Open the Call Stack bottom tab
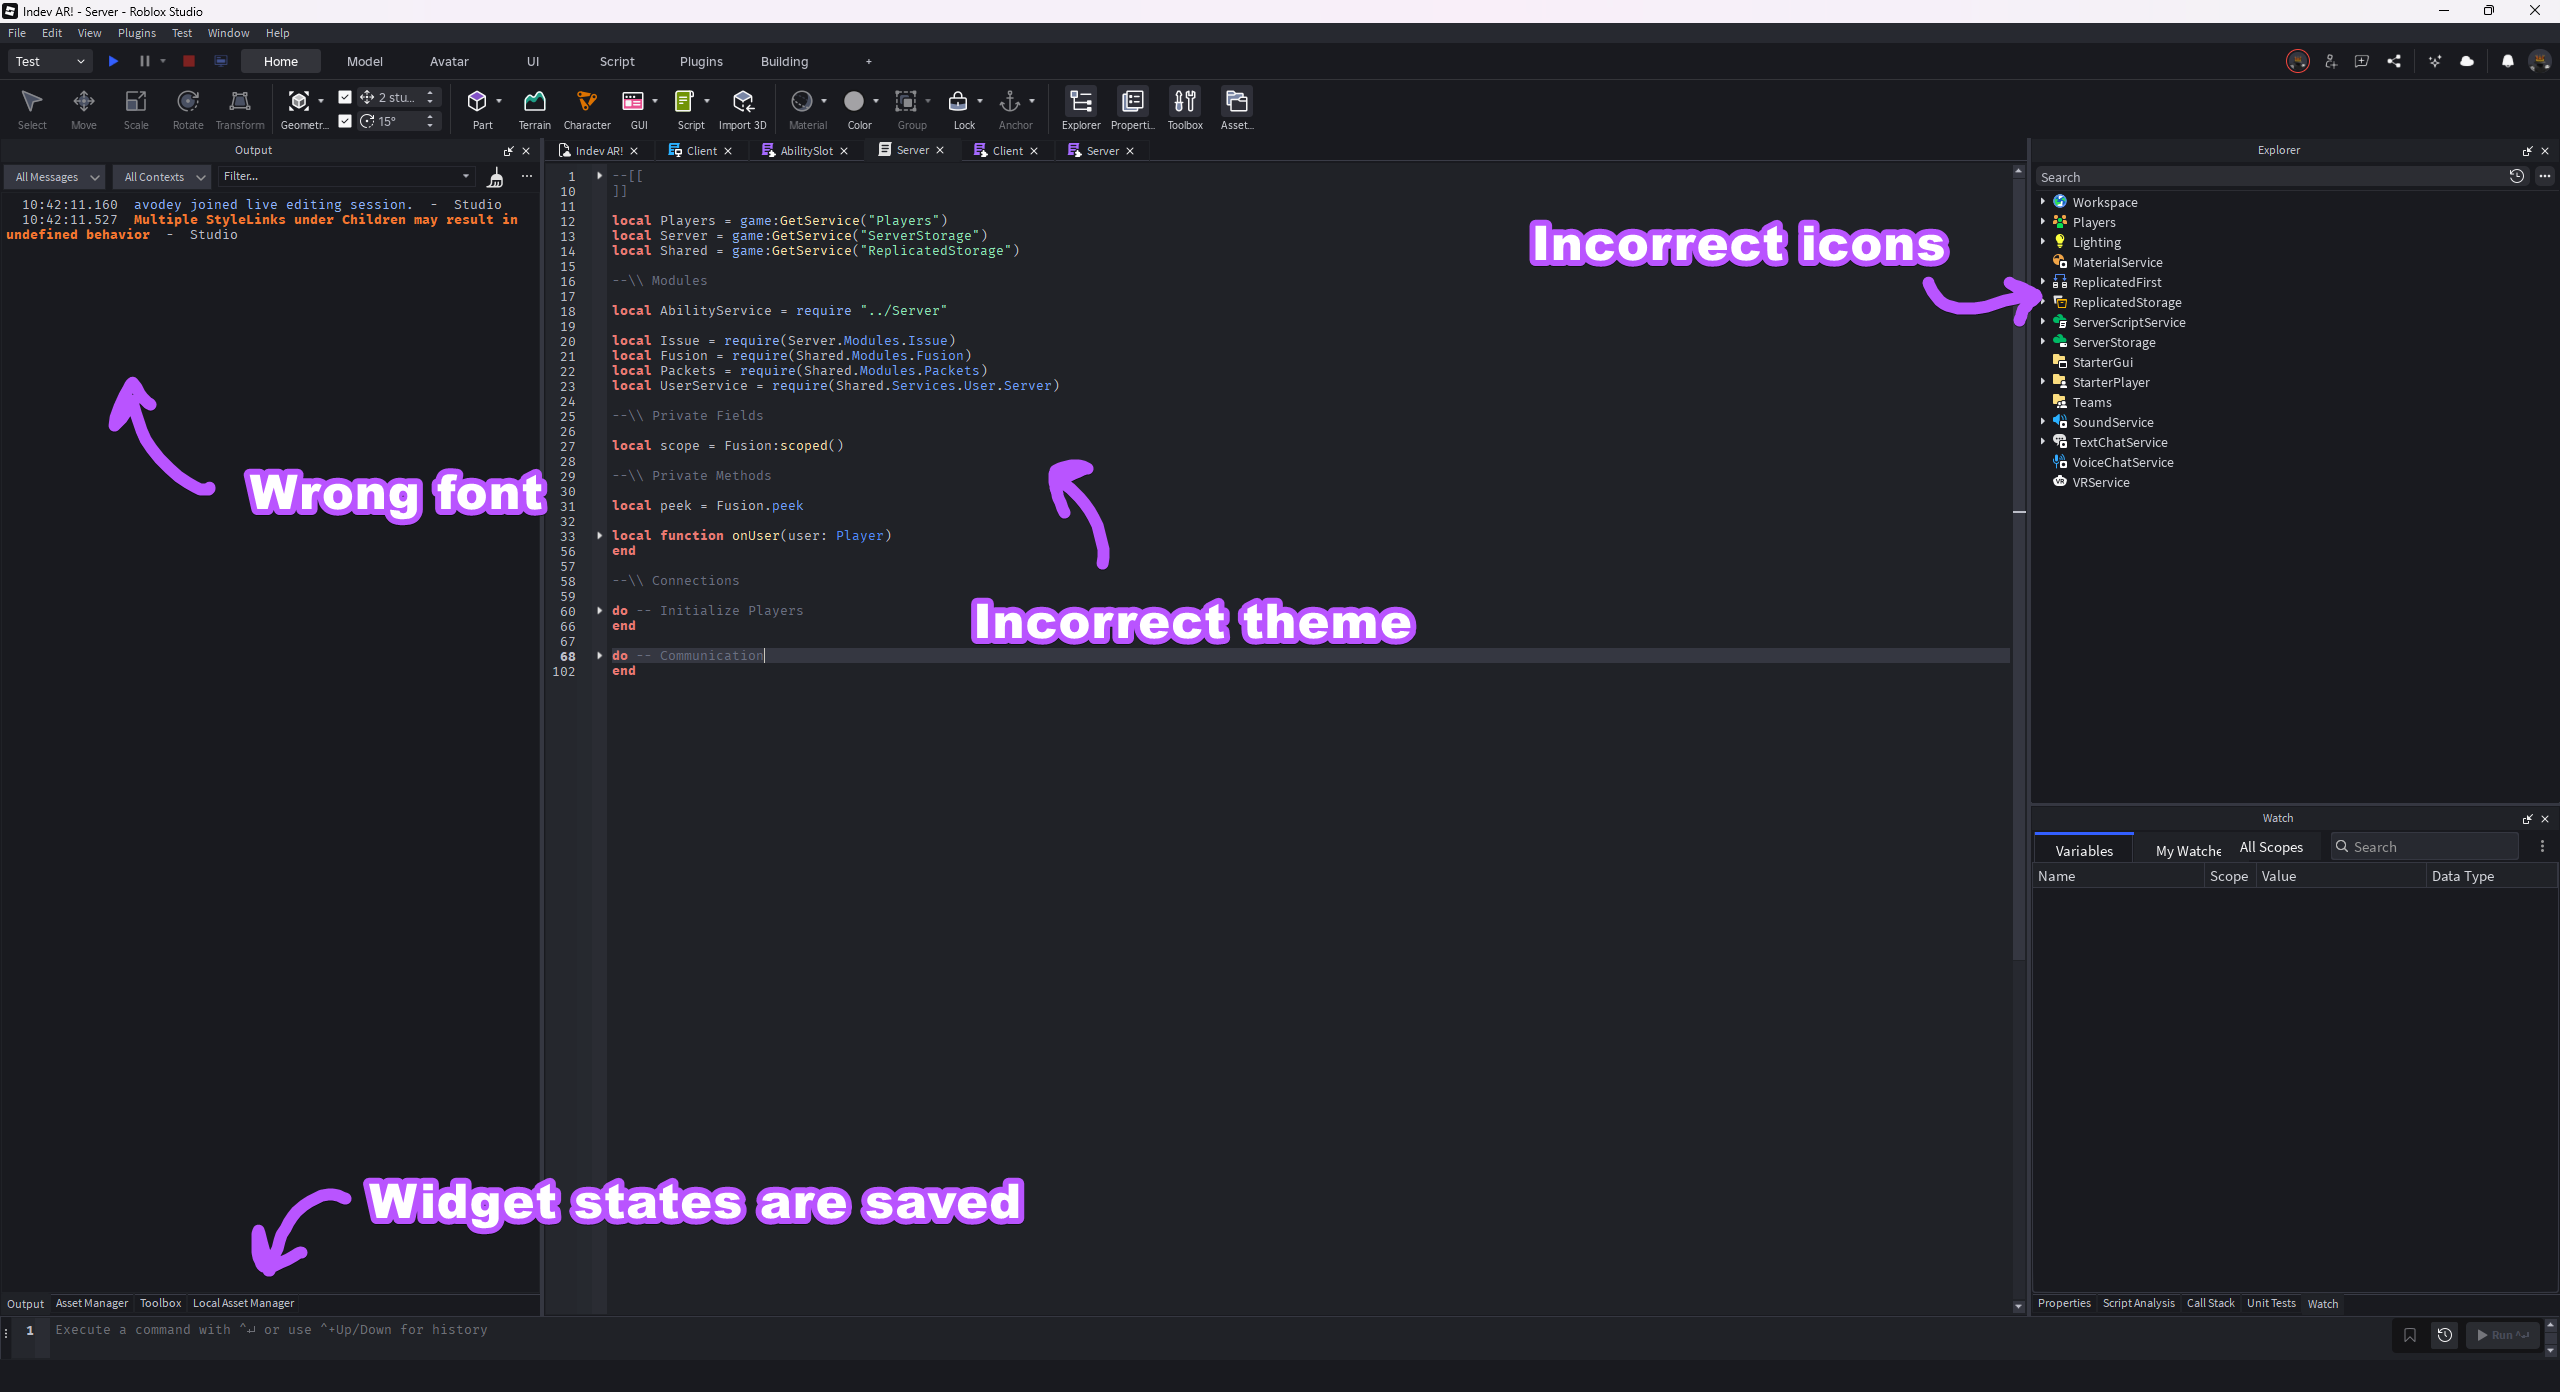Viewport: 2560px width, 1392px height. click(2210, 1303)
